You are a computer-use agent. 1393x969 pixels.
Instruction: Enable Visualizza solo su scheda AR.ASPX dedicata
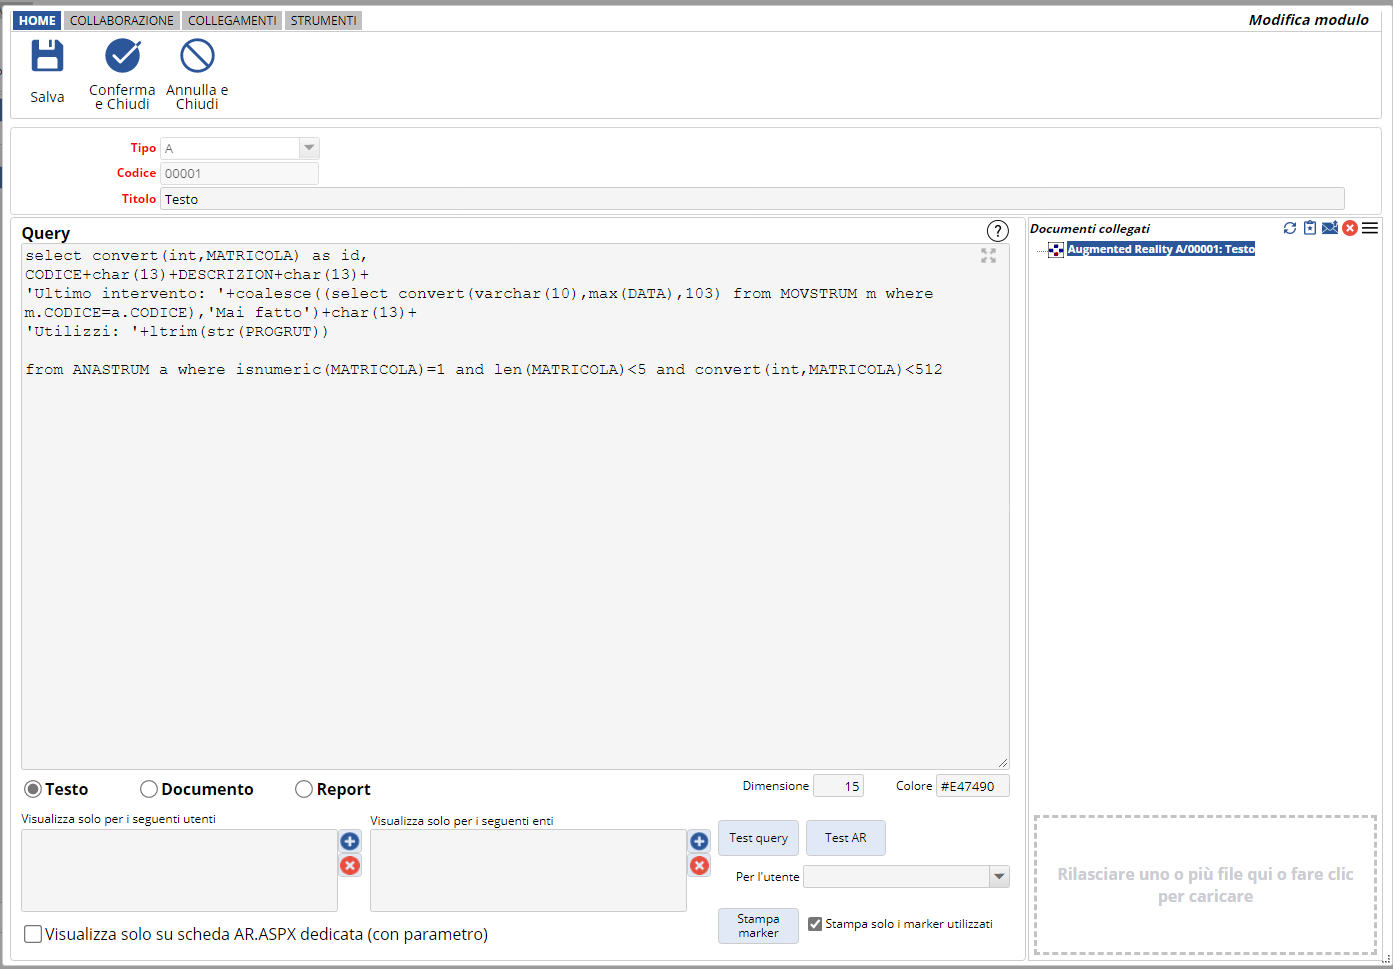point(33,934)
